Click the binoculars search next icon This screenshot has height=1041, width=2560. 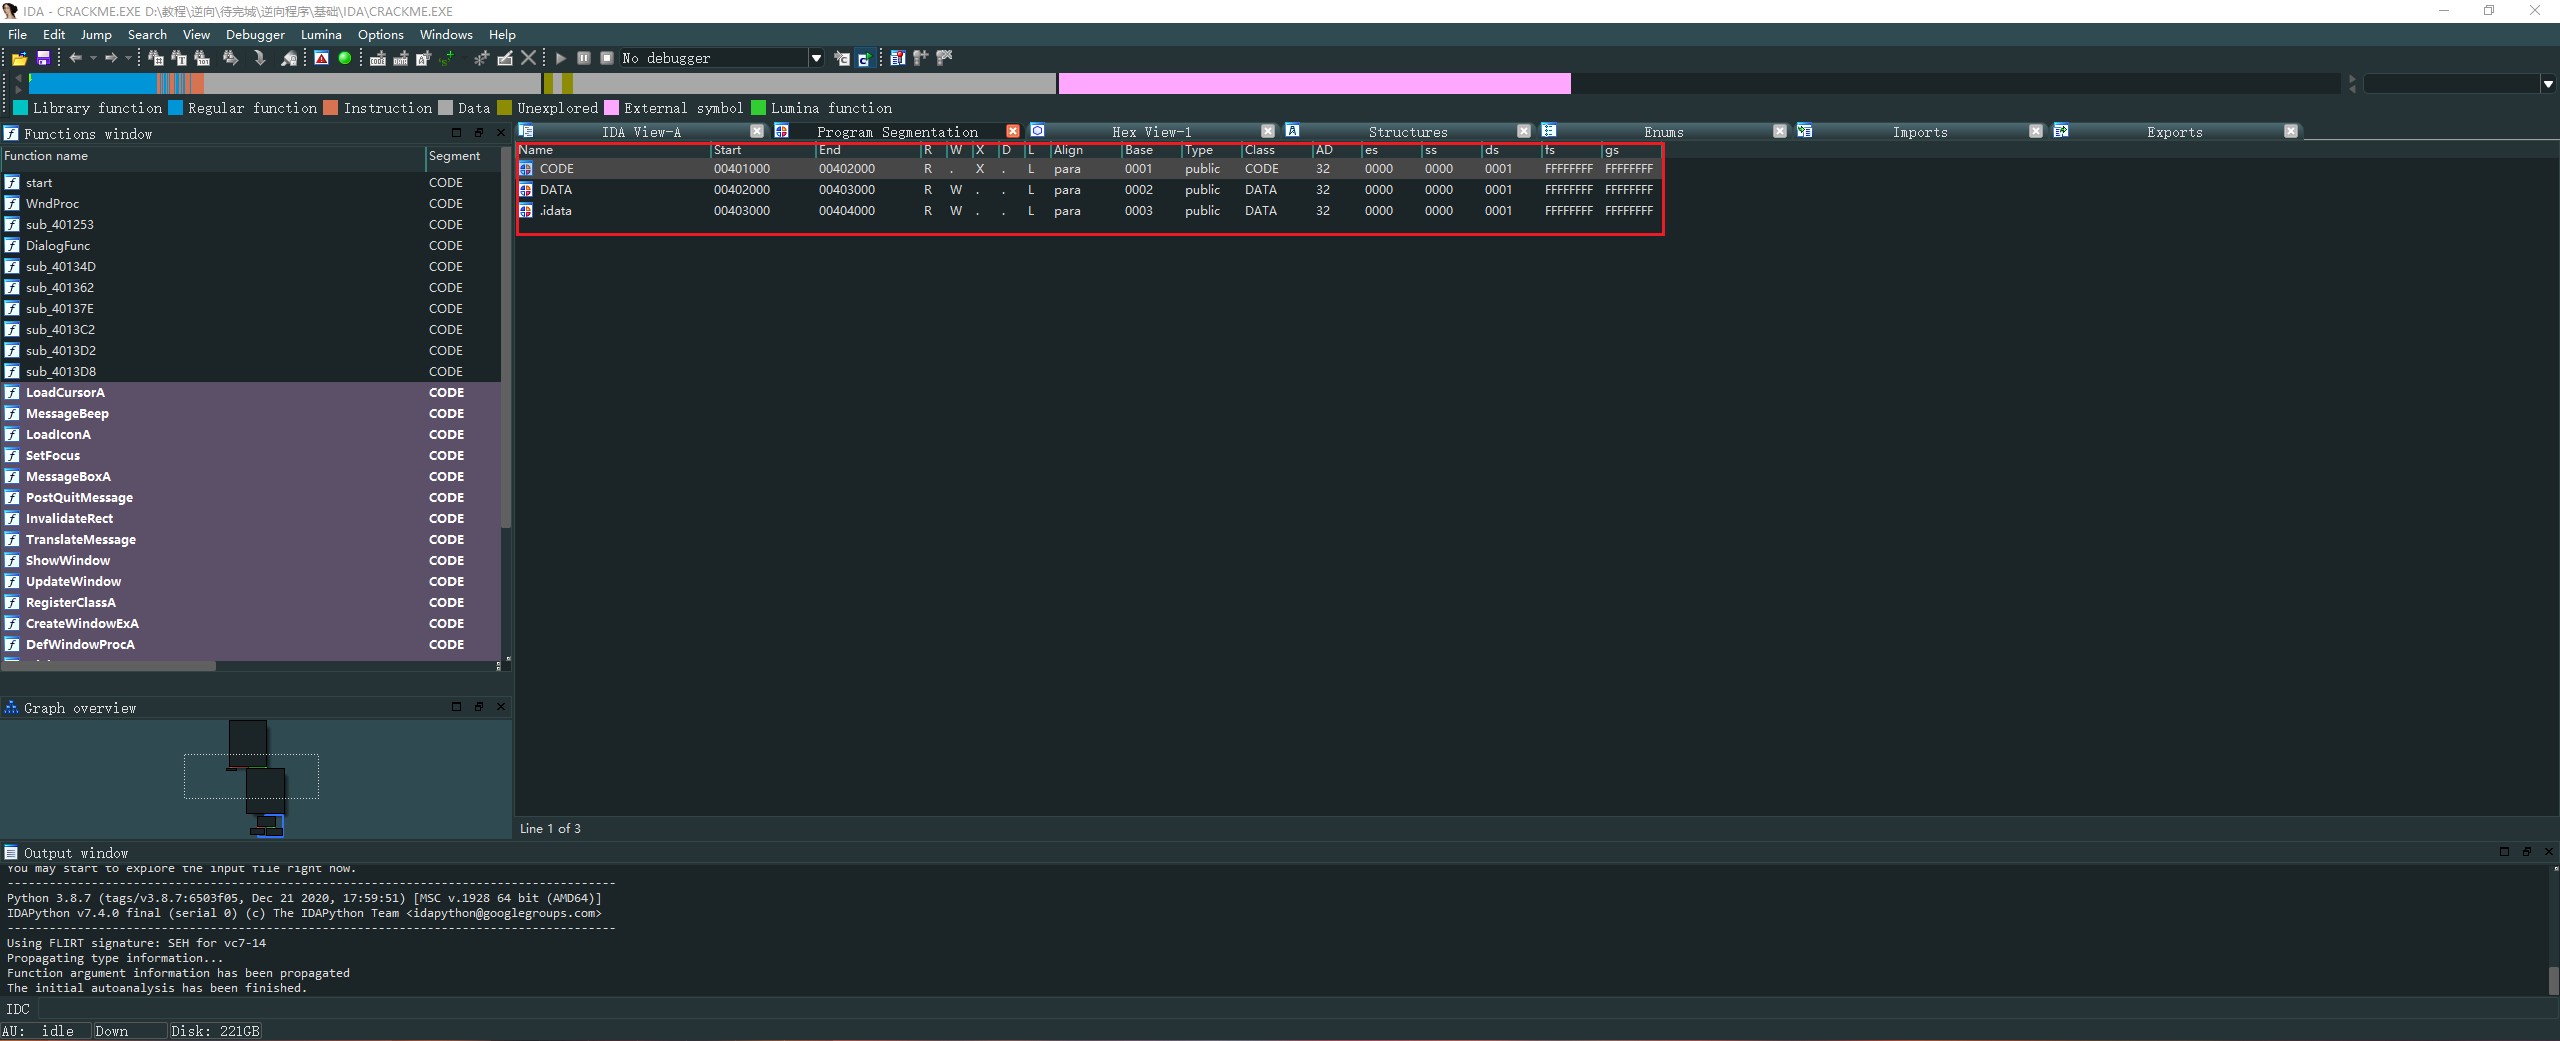point(230,58)
